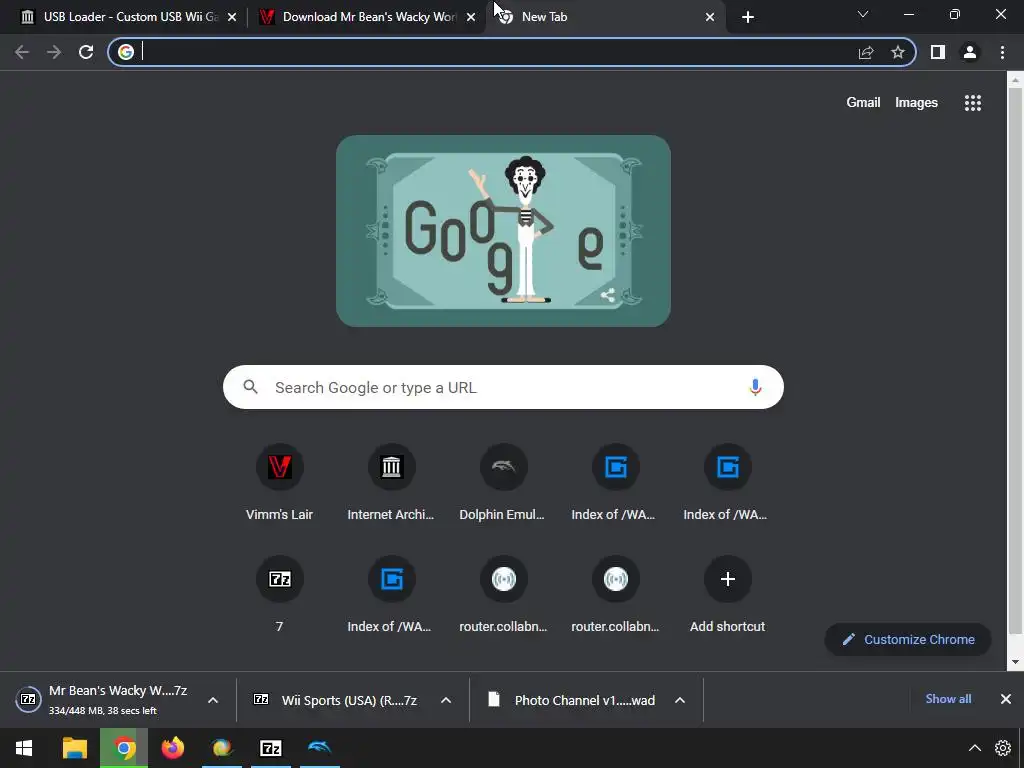
Task: Go back to previous page
Action: (x=22, y=52)
